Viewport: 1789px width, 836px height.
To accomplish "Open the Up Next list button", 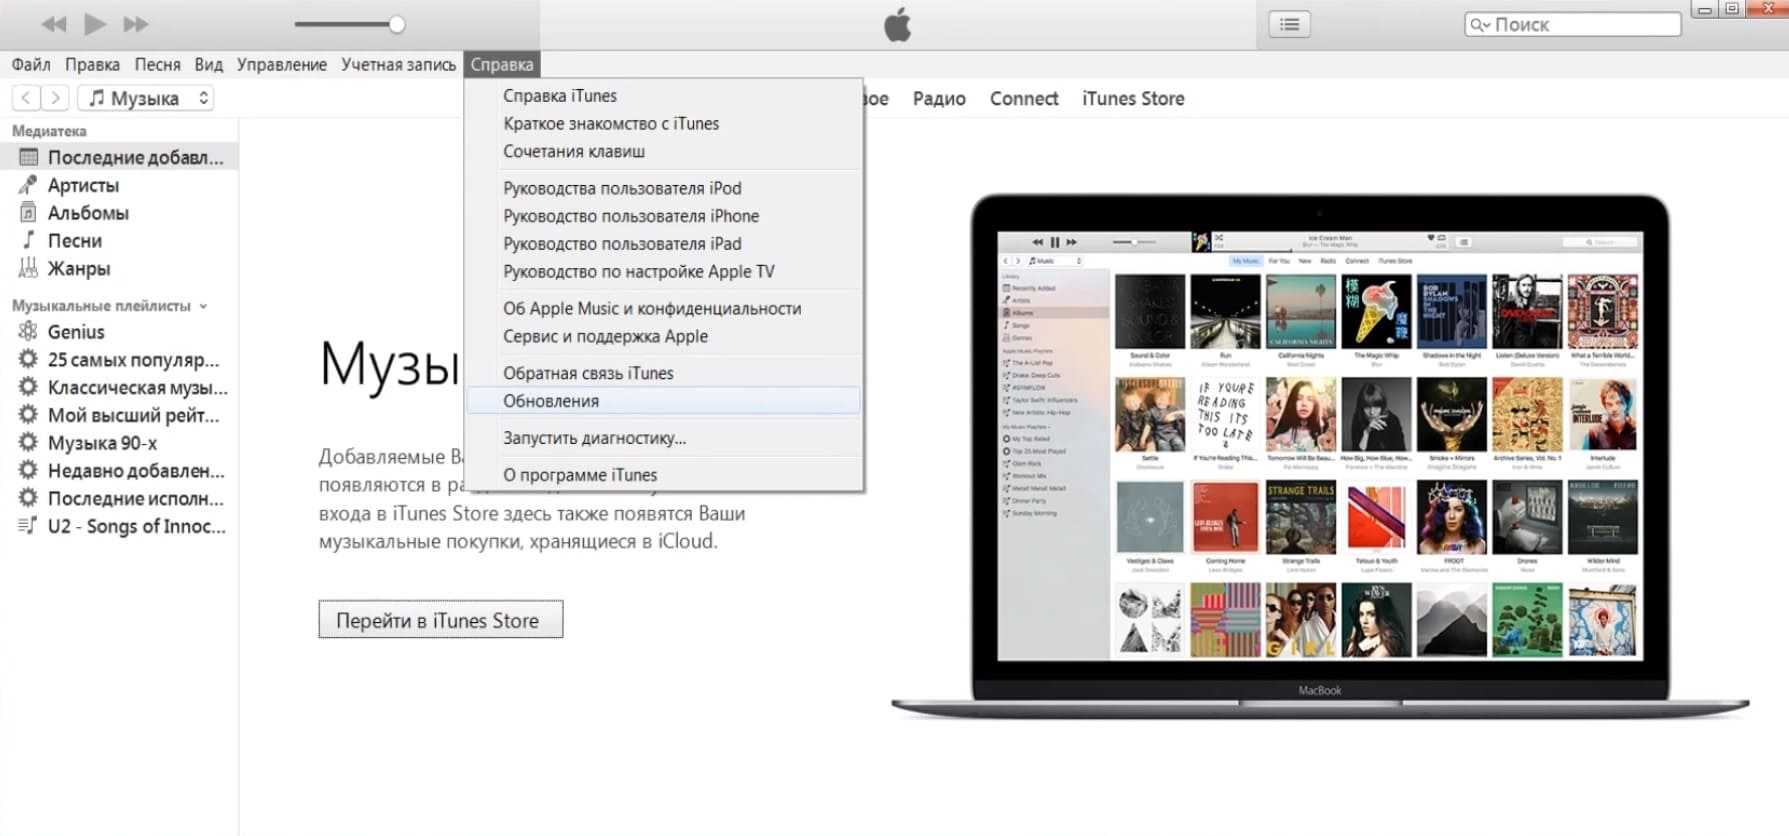I will coord(1289,25).
